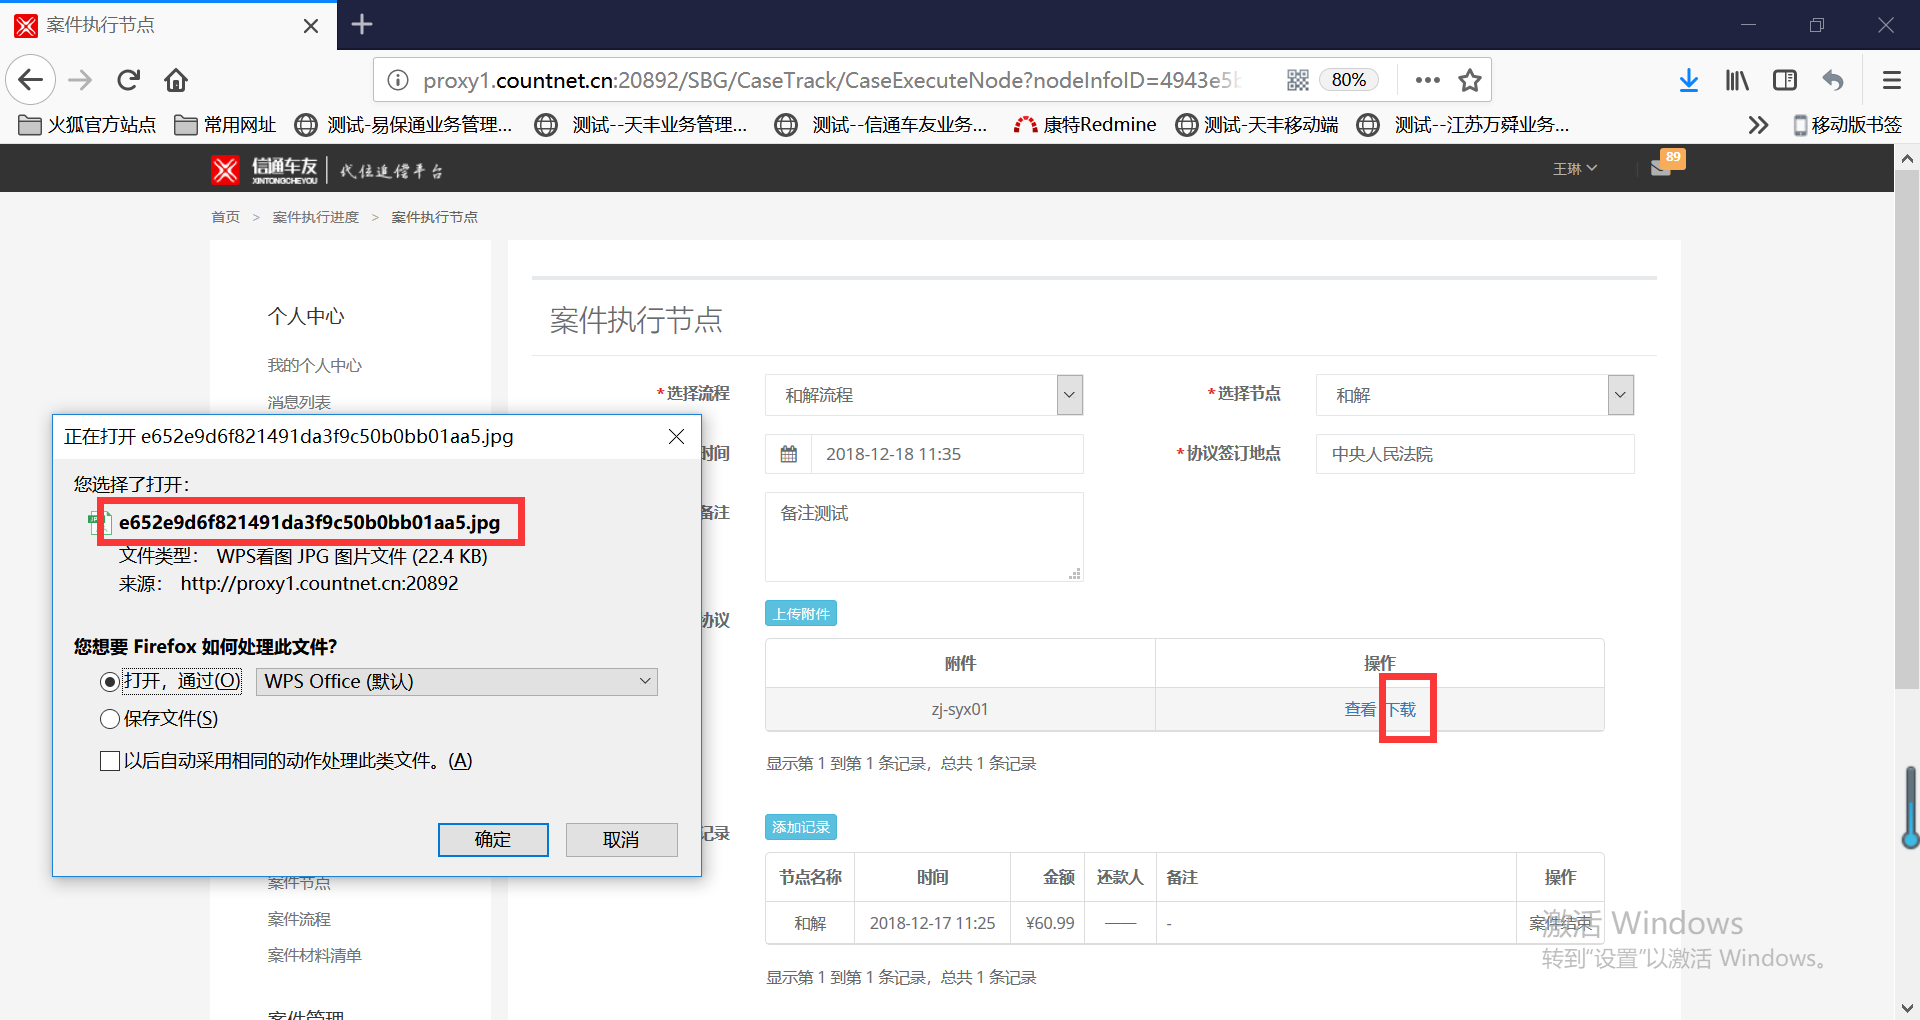Click the file icon beside the jpg name
The width and height of the screenshot is (1920, 1020).
click(x=98, y=522)
